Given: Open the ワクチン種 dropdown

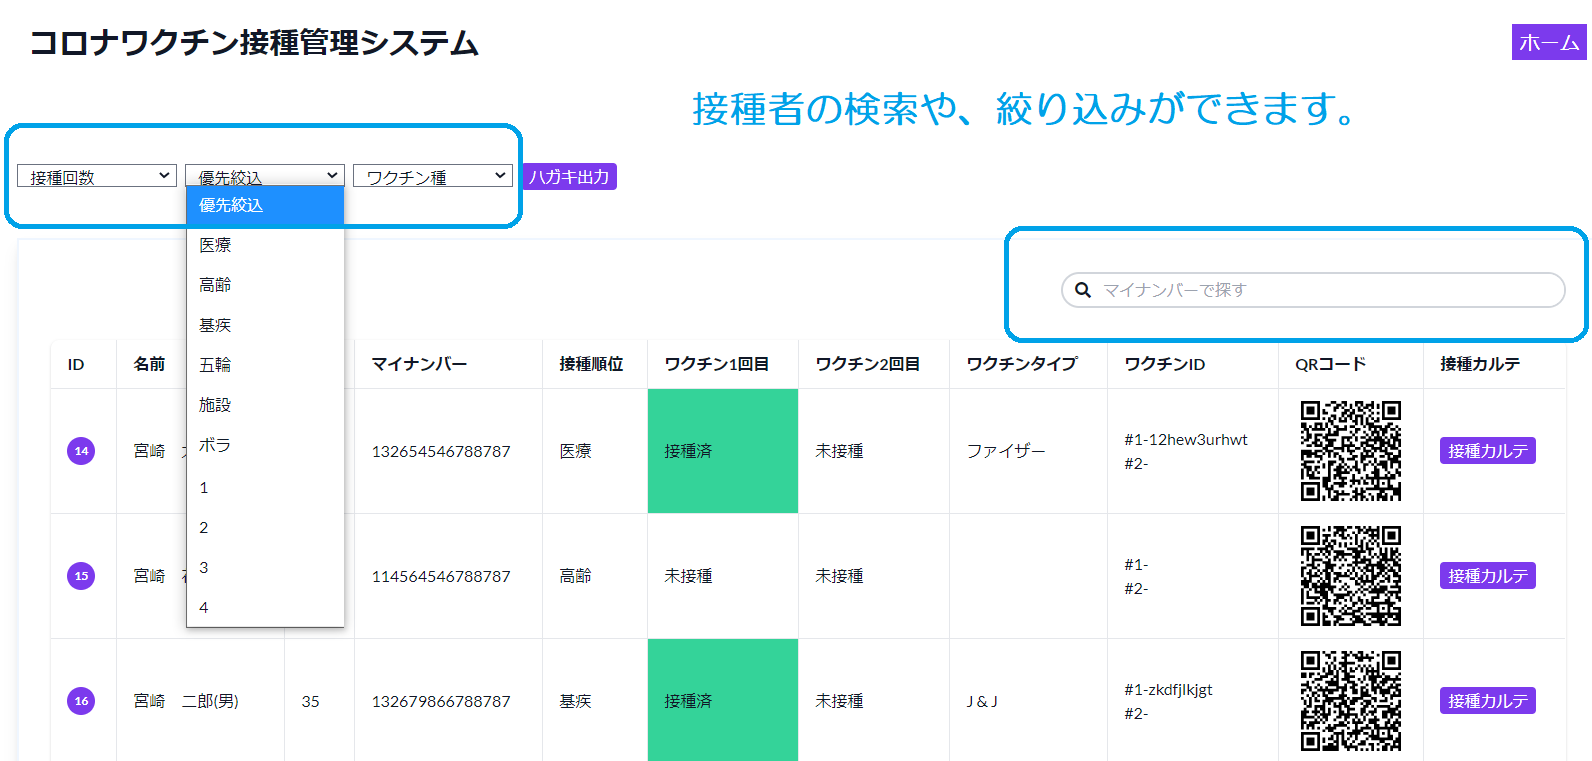Looking at the screenshot, I should pyautogui.click(x=433, y=176).
